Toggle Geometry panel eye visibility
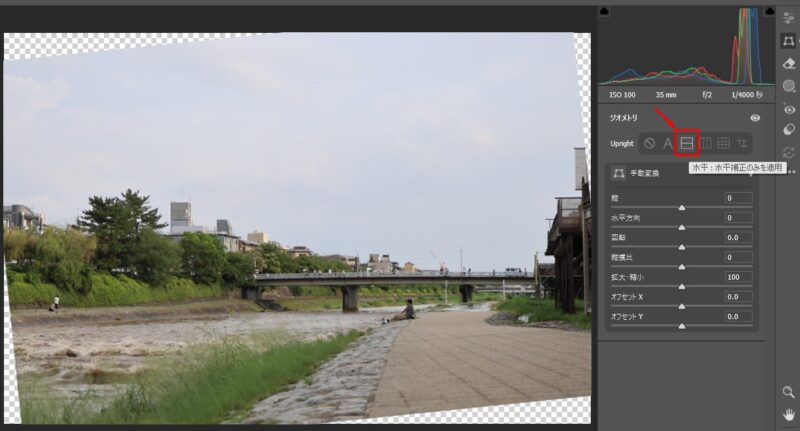Image resolution: width=800 pixels, height=431 pixels. click(755, 118)
